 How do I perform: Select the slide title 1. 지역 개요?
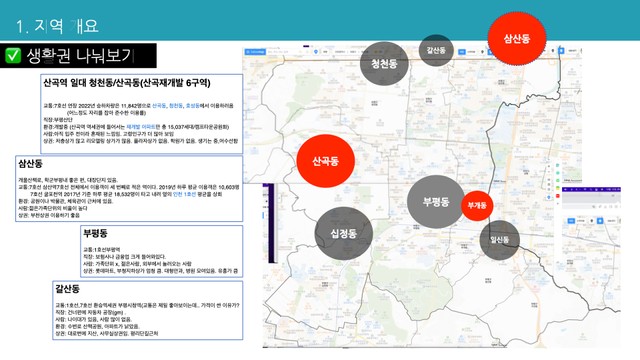point(57,27)
